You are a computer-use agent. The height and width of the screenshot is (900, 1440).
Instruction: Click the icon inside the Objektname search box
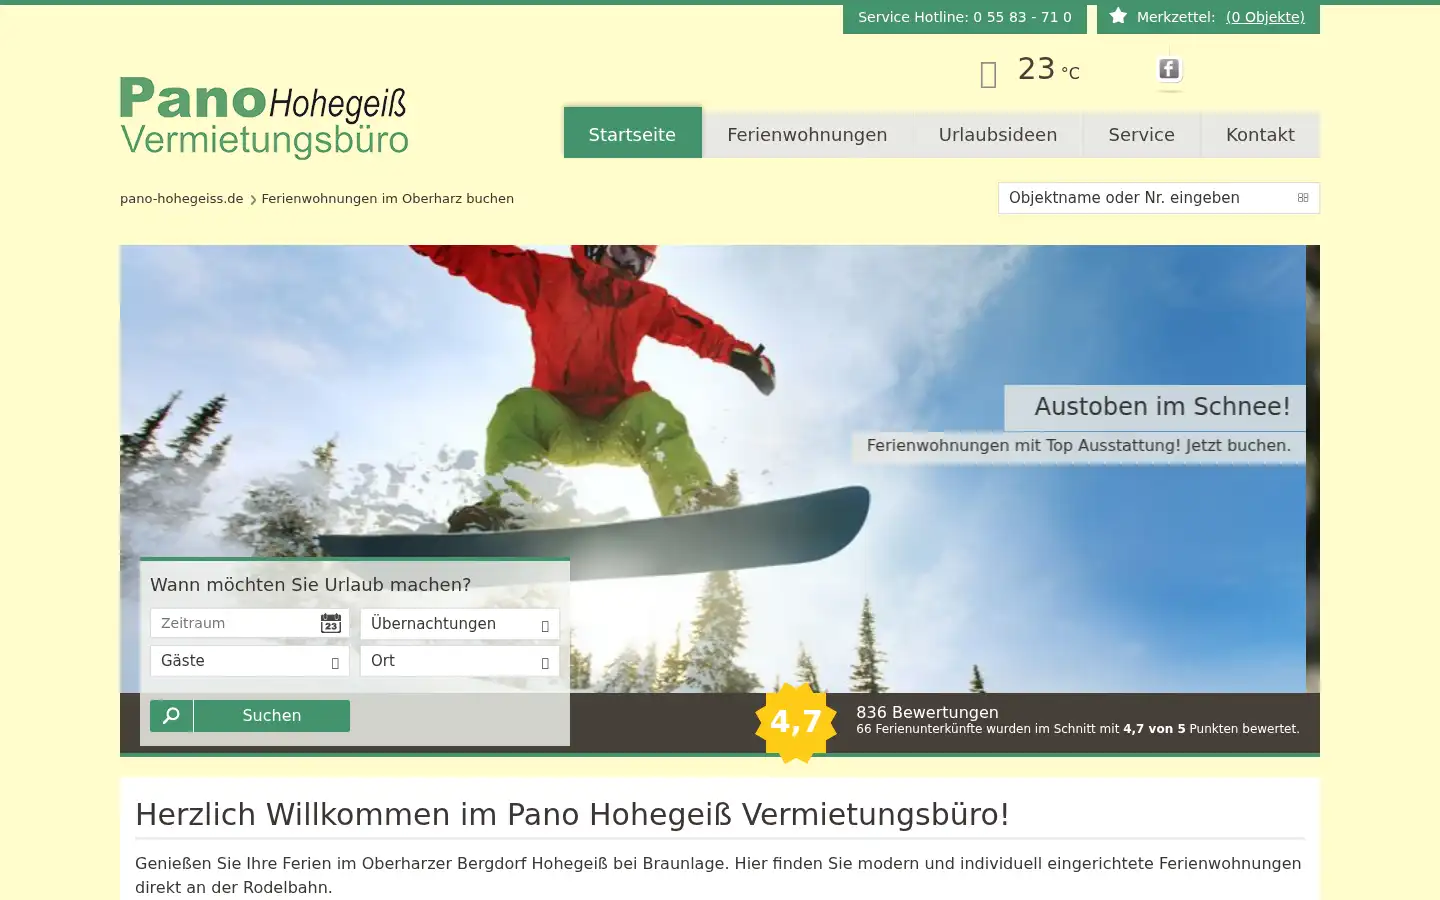click(1303, 198)
